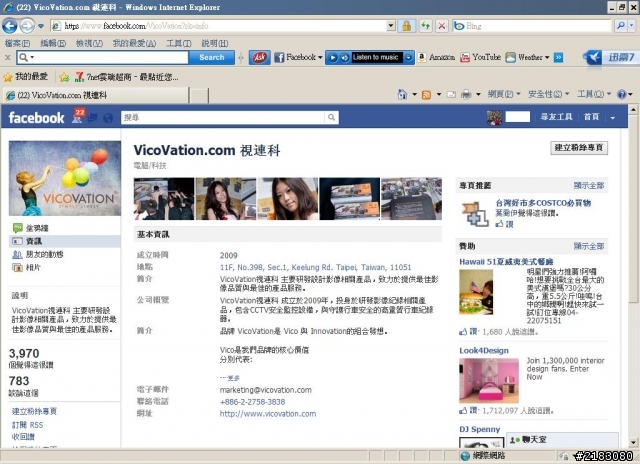
Task: Open the Facebook account dropdown arrow
Action: pos(613,118)
